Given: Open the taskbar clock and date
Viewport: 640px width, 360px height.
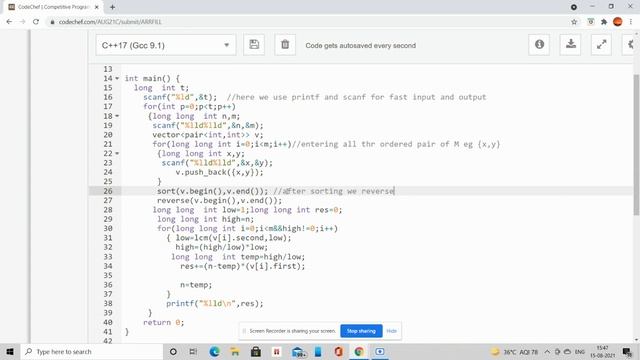Looking at the screenshot, I should coord(602,351).
